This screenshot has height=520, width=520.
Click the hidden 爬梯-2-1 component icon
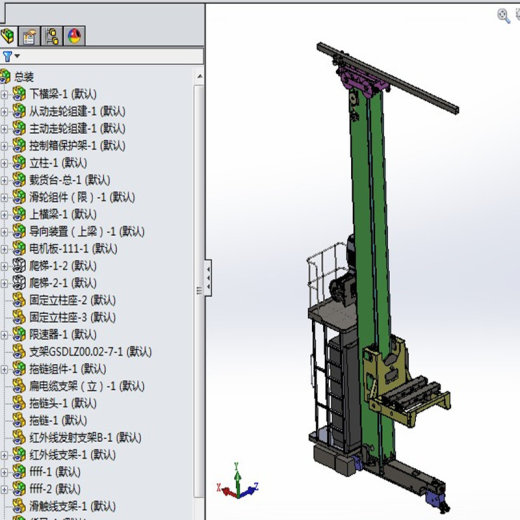click(19, 283)
